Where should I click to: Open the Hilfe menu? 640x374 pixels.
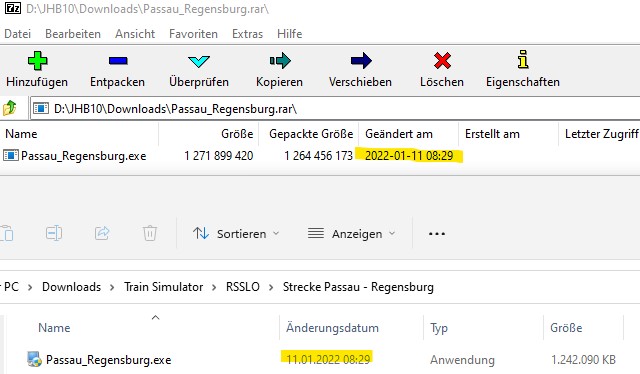coord(289,34)
